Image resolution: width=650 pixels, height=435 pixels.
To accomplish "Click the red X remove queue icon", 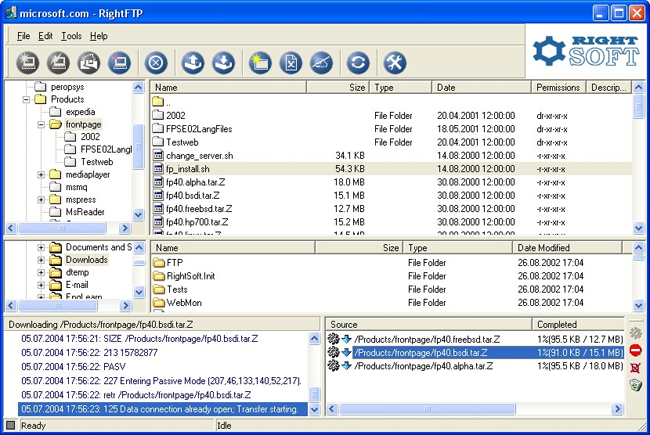I will pos(635,367).
